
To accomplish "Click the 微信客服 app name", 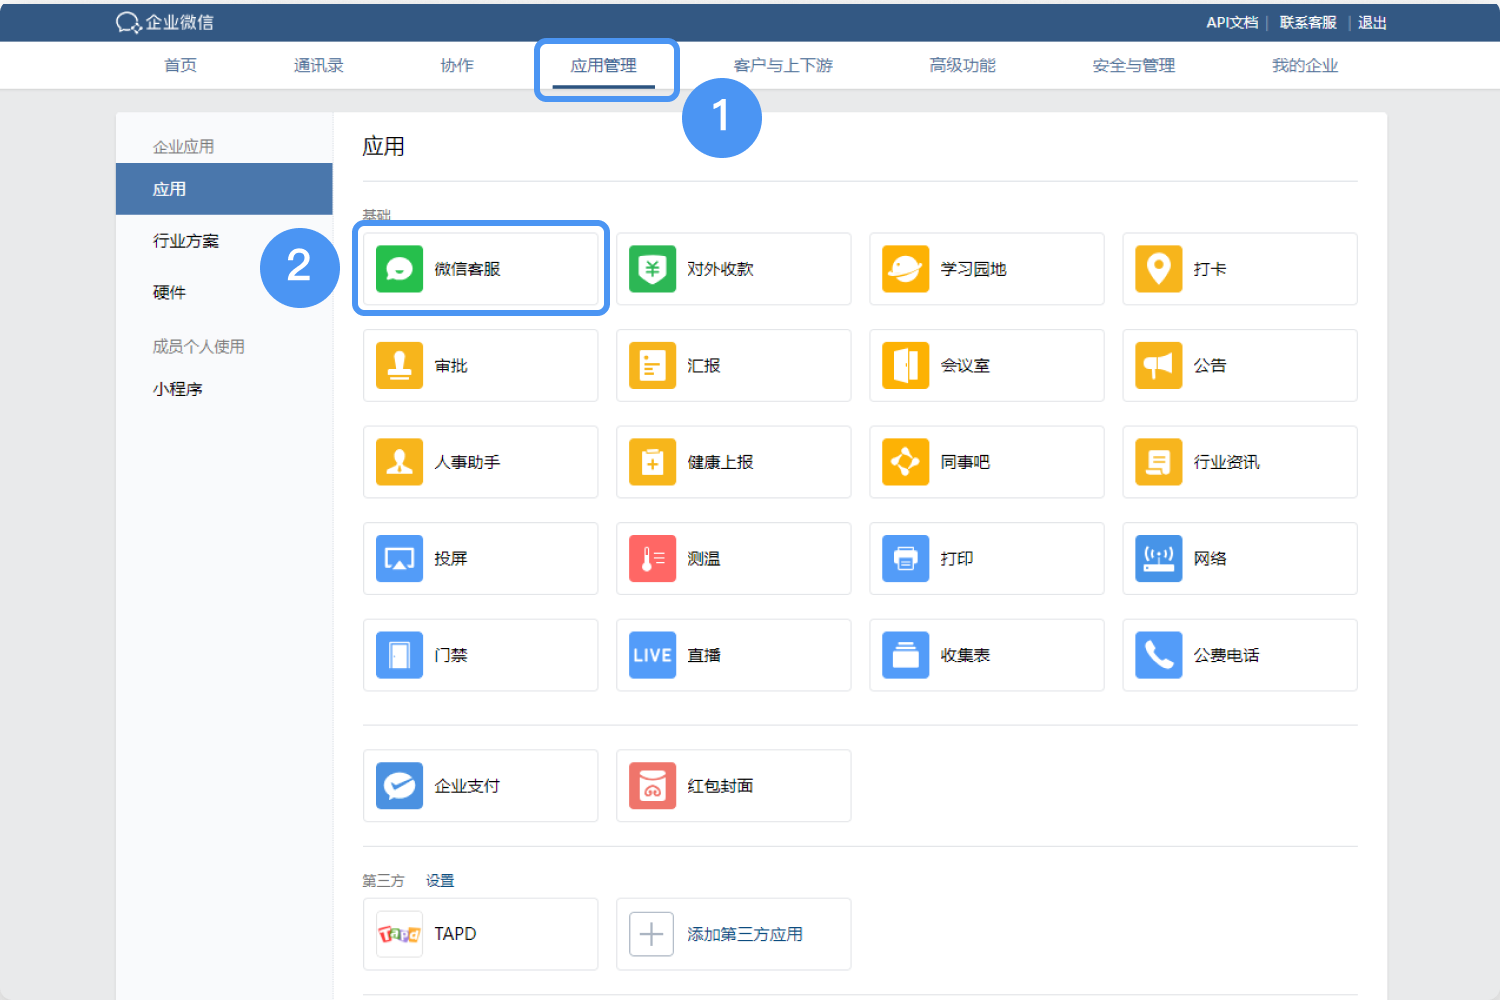I will click(x=467, y=269).
